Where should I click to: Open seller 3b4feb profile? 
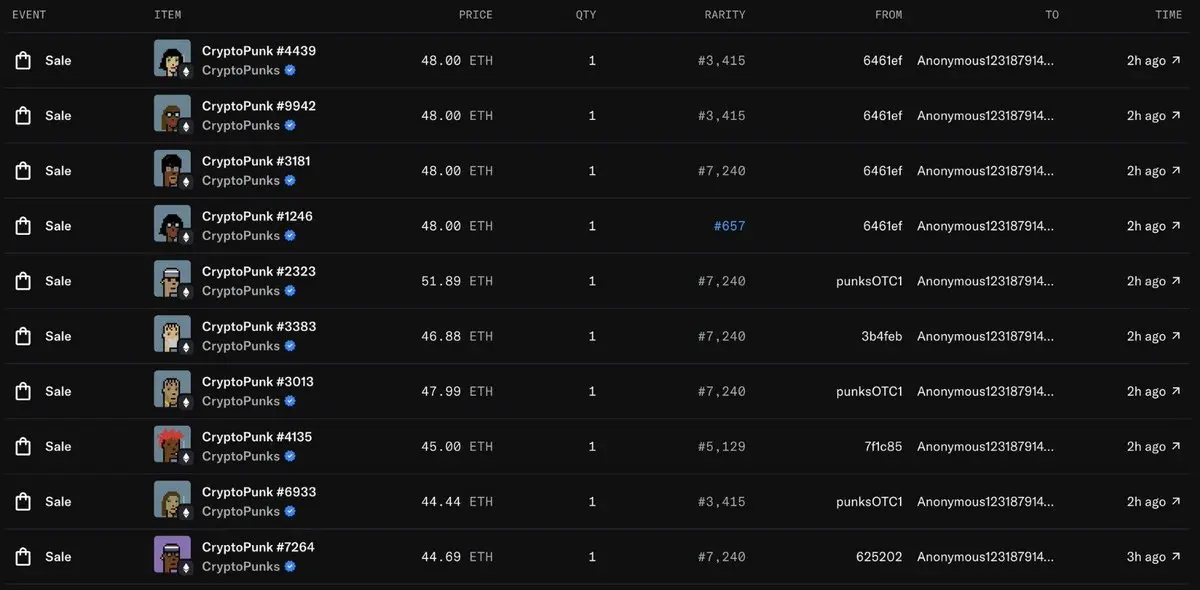click(x=882, y=336)
